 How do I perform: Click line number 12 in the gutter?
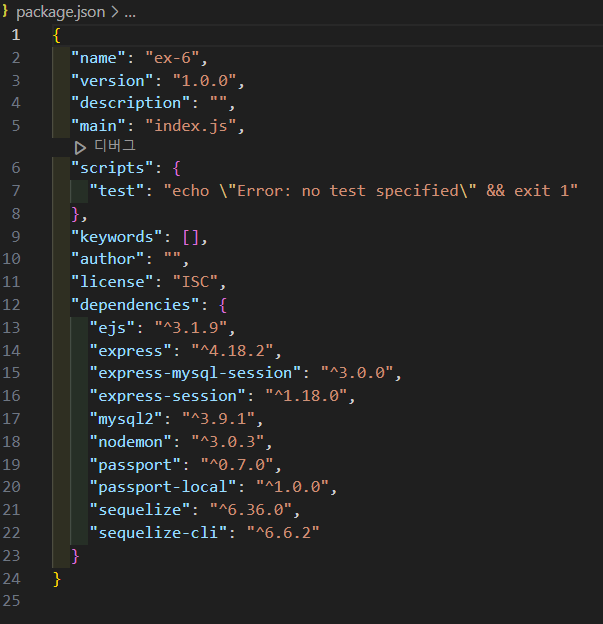coord(11,305)
